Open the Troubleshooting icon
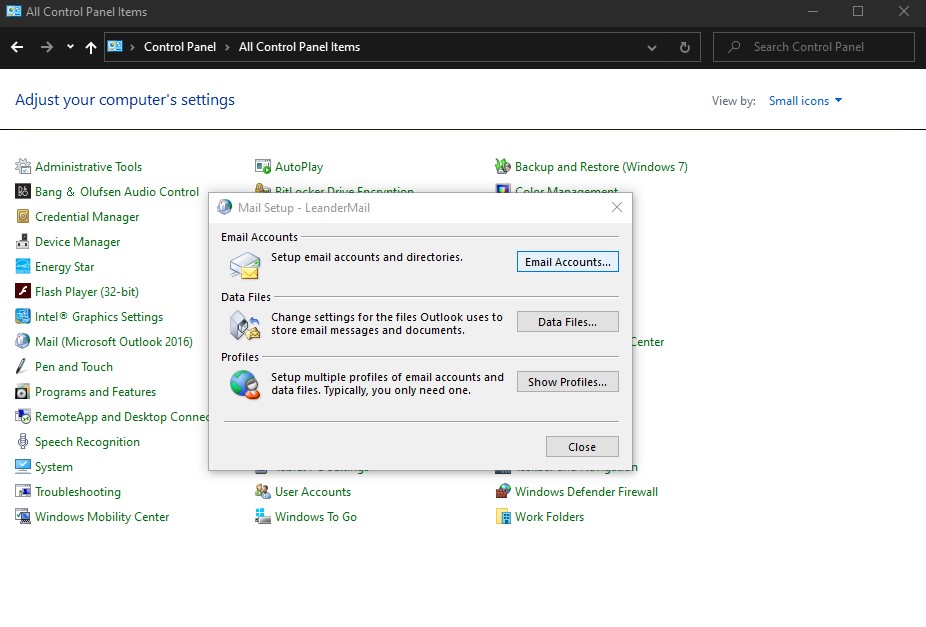This screenshot has height=627, width=926. coord(22,491)
